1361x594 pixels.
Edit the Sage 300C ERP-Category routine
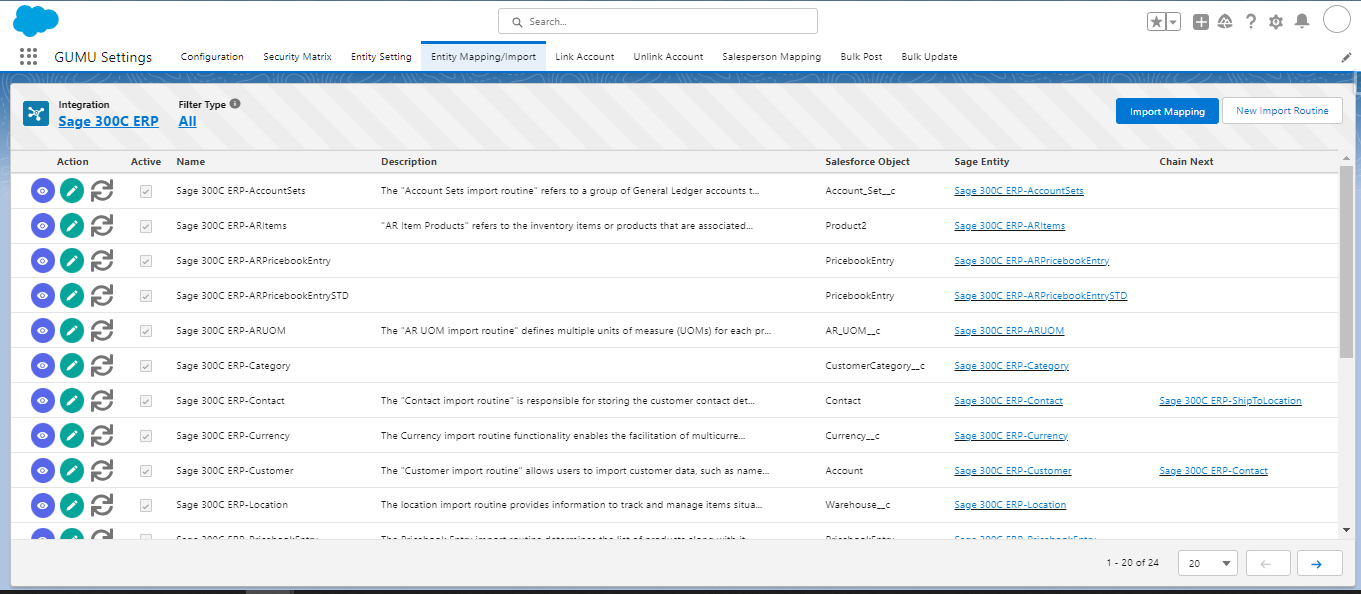(x=71, y=366)
